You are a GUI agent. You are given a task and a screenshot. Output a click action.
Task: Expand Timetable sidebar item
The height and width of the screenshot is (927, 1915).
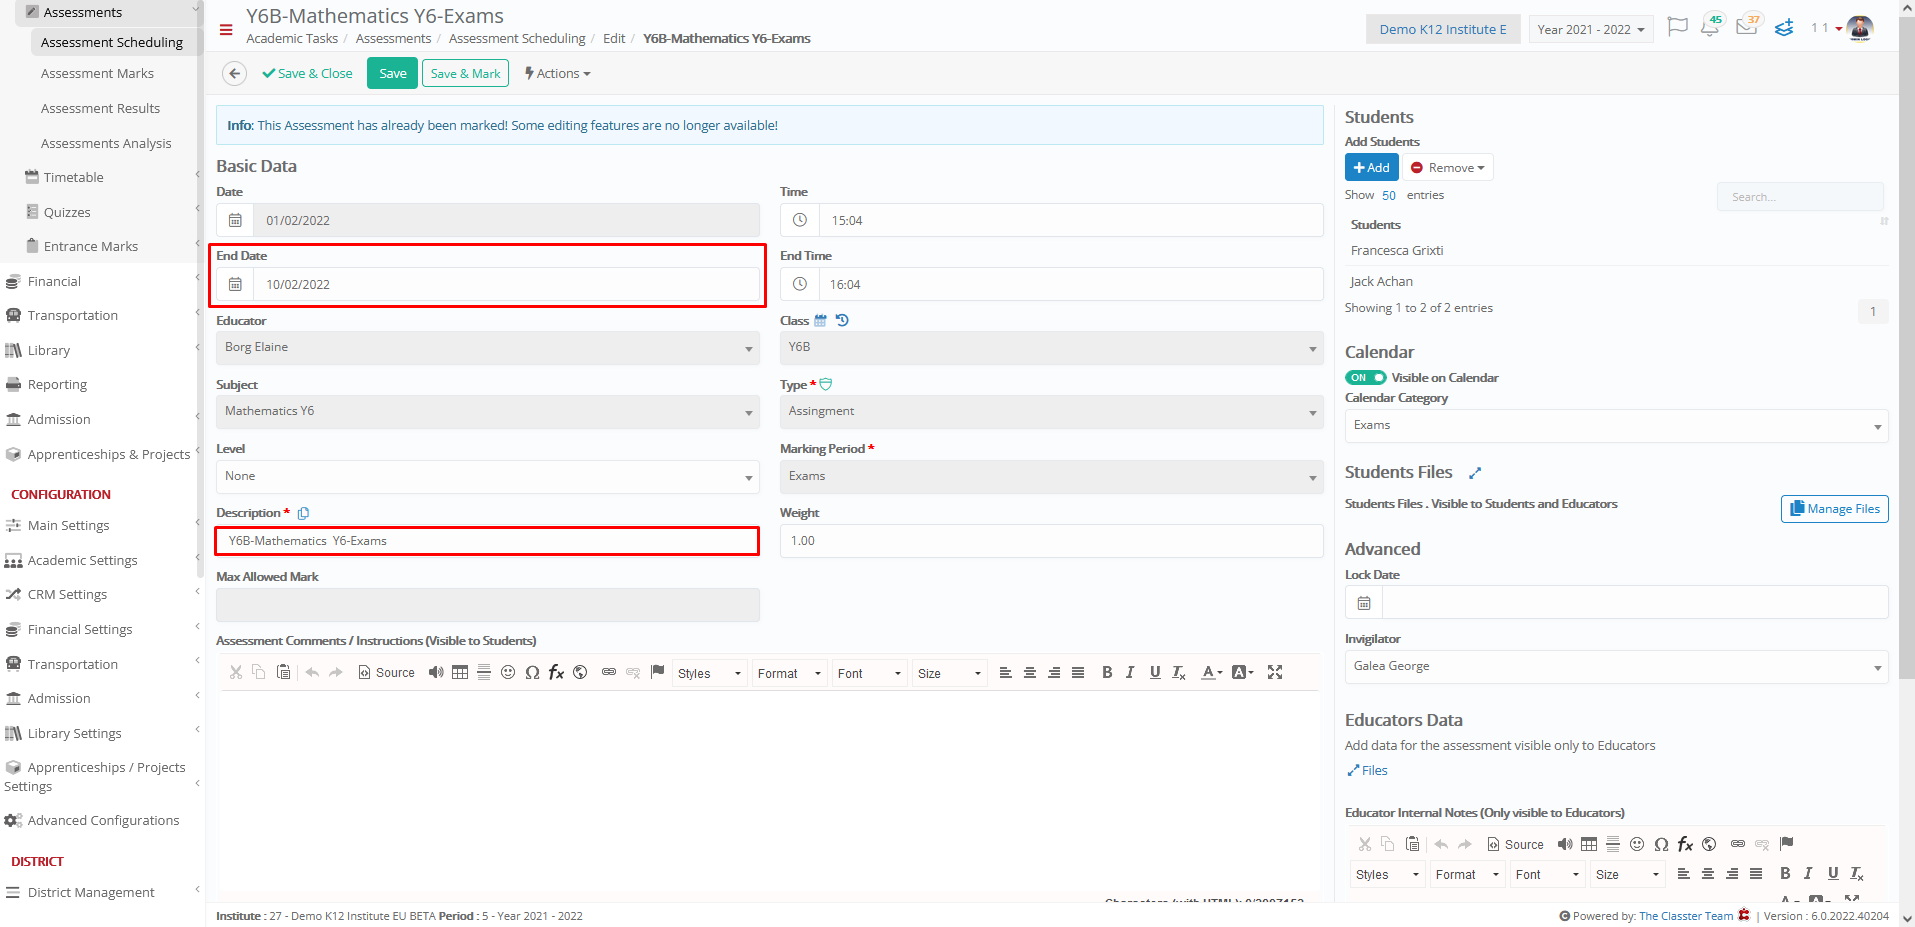[x=73, y=177]
